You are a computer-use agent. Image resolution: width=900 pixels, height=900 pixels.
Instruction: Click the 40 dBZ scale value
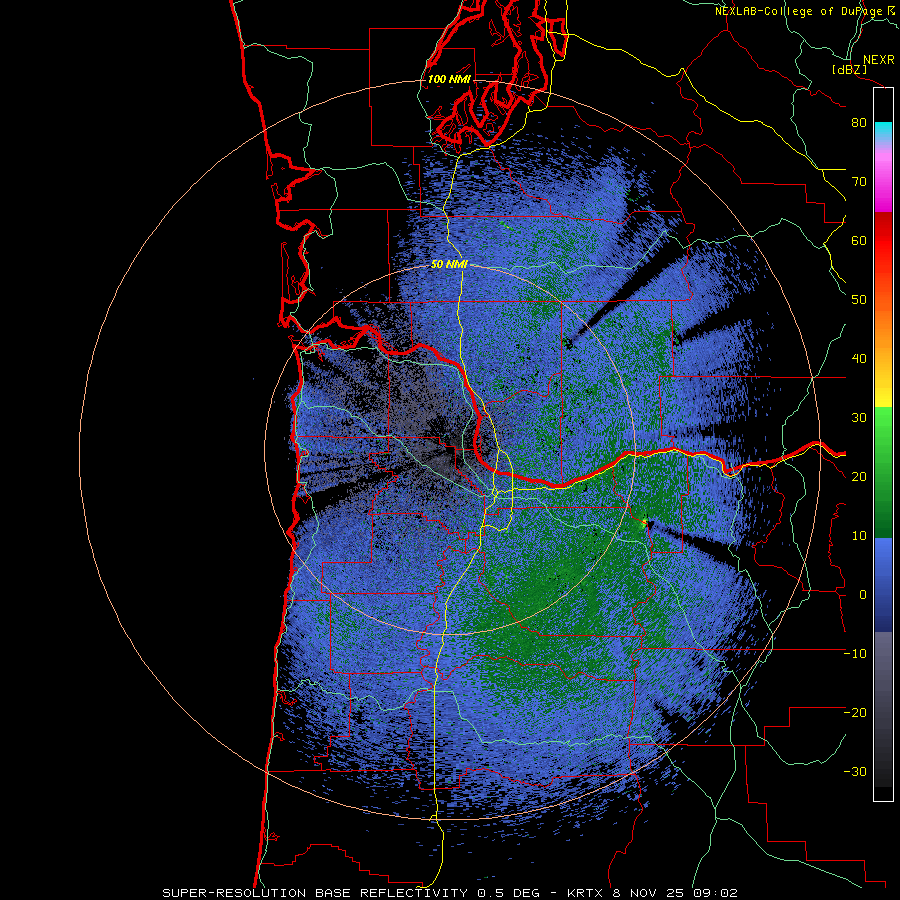[x=859, y=359]
